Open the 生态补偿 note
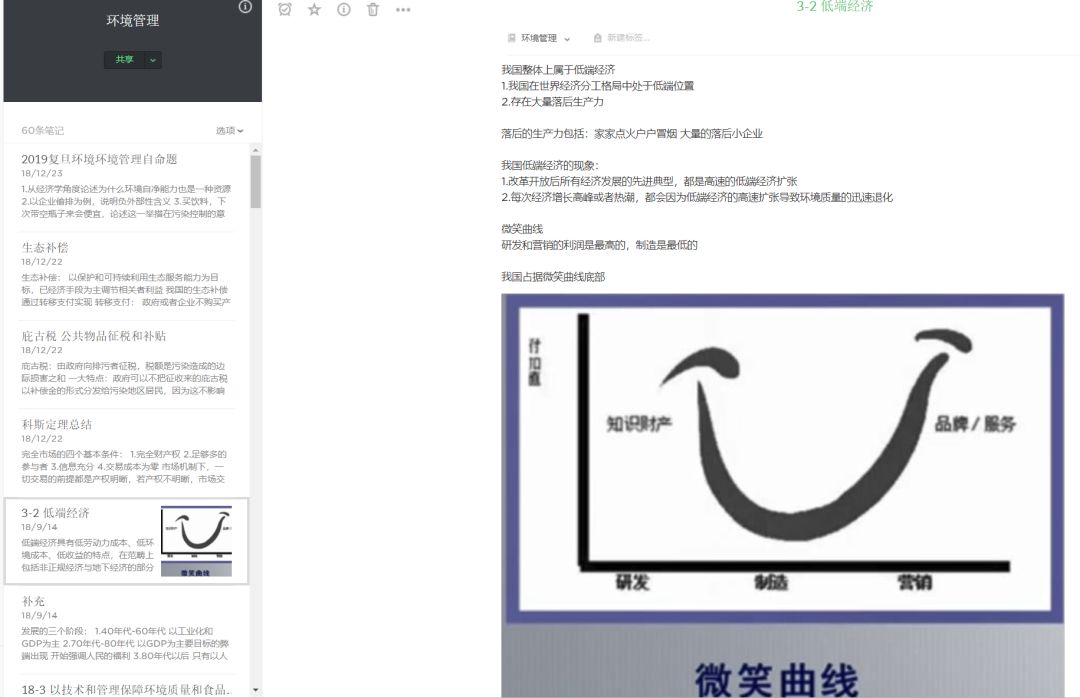The width and height of the screenshot is (1080, 698). pos(126,275)
